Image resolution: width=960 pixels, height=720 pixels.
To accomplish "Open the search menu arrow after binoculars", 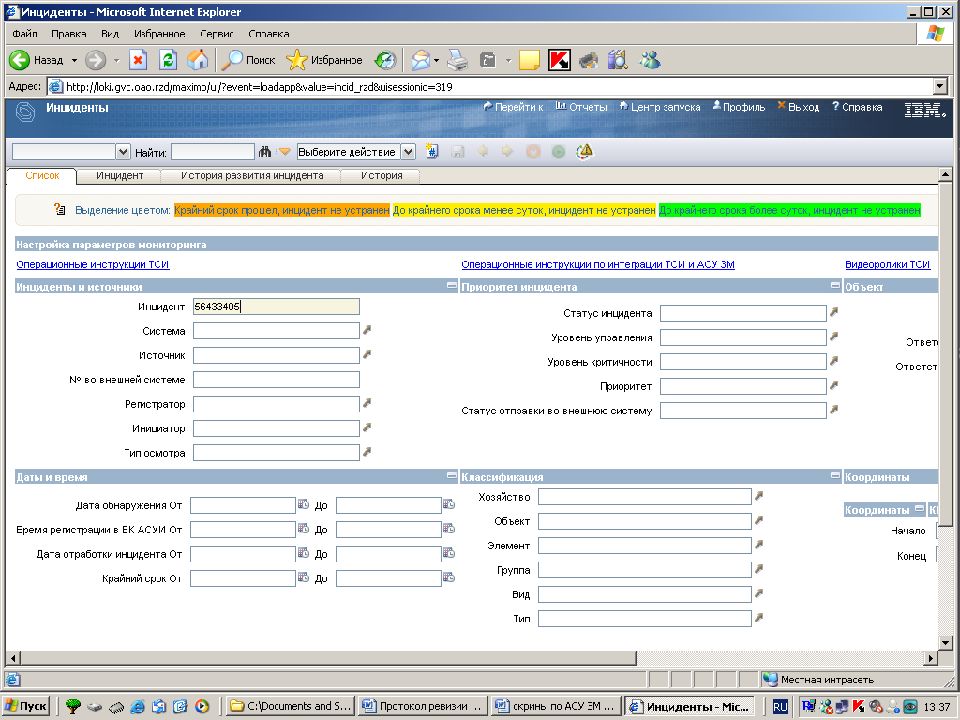I will [284, 151].
